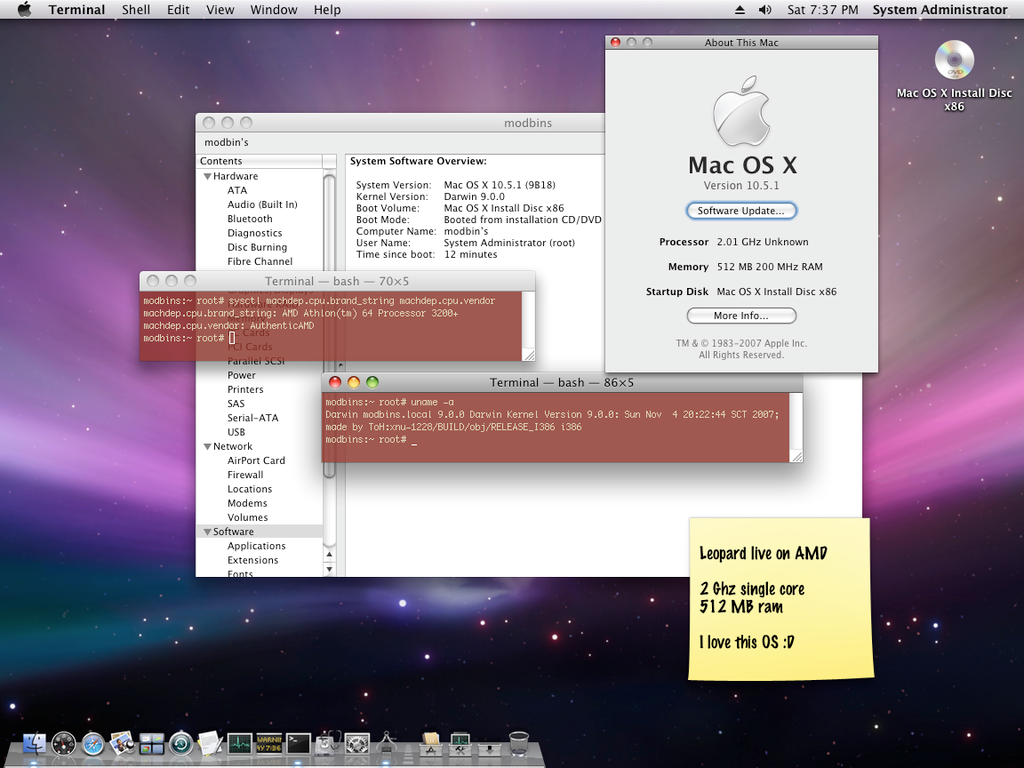
Task: Open the Applications stack in the Dock
Action: click(430, 744)
